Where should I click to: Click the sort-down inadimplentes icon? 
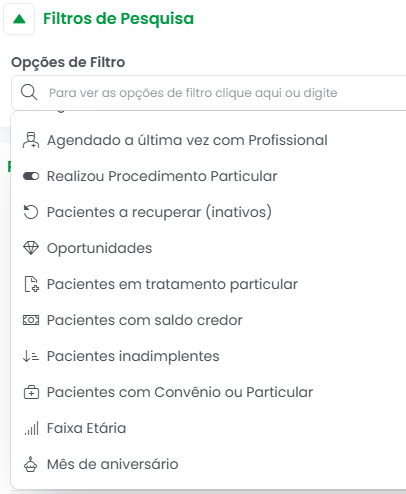(31, 356)
